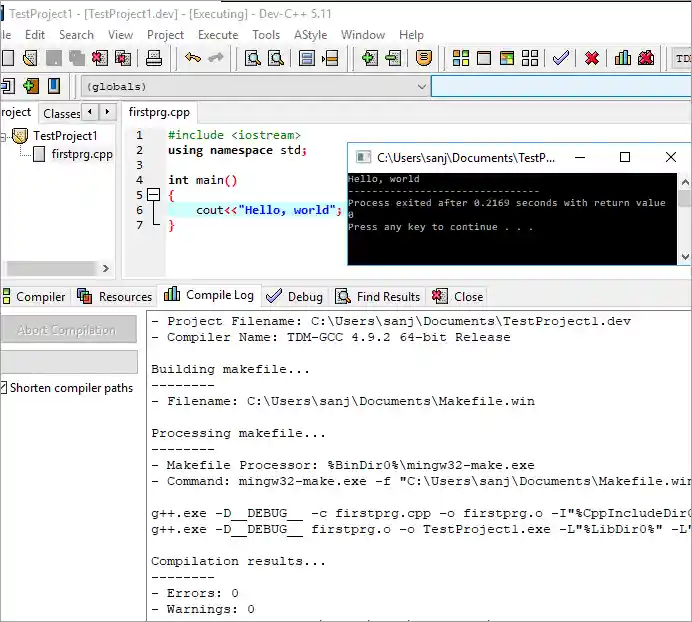Collapse the TestProject1 tree node

coord(3,137)
